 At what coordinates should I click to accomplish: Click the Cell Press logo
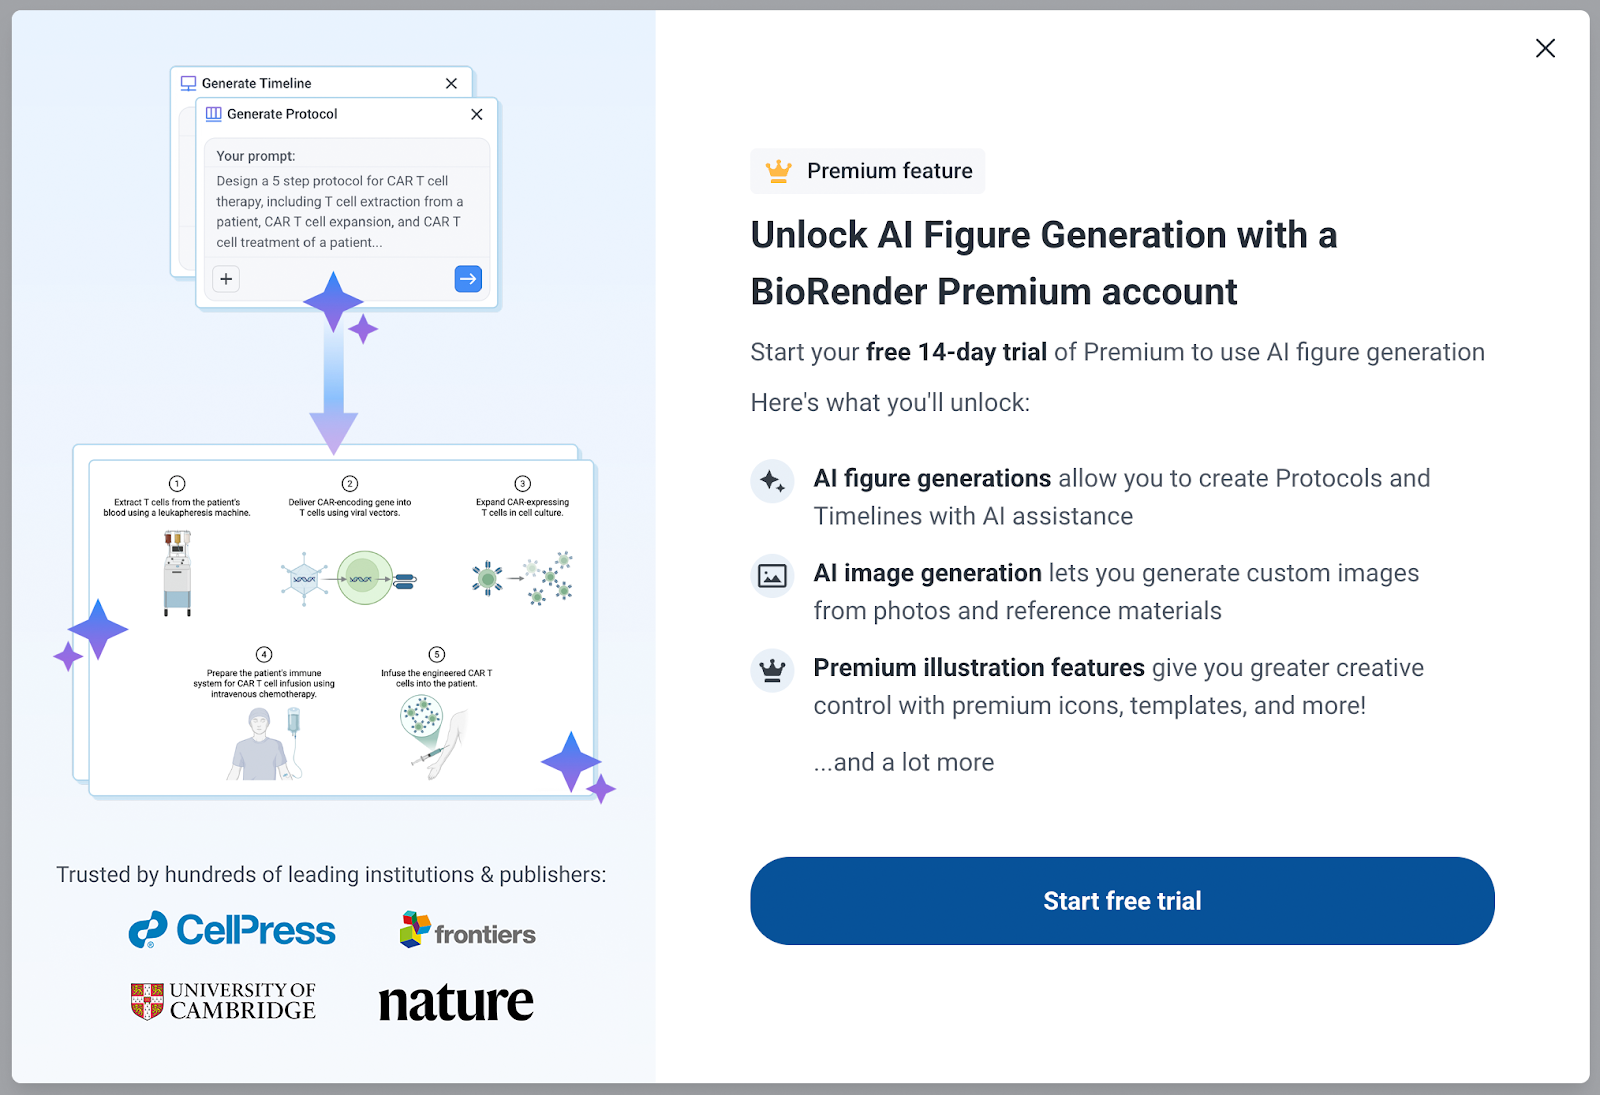(232, 930)
